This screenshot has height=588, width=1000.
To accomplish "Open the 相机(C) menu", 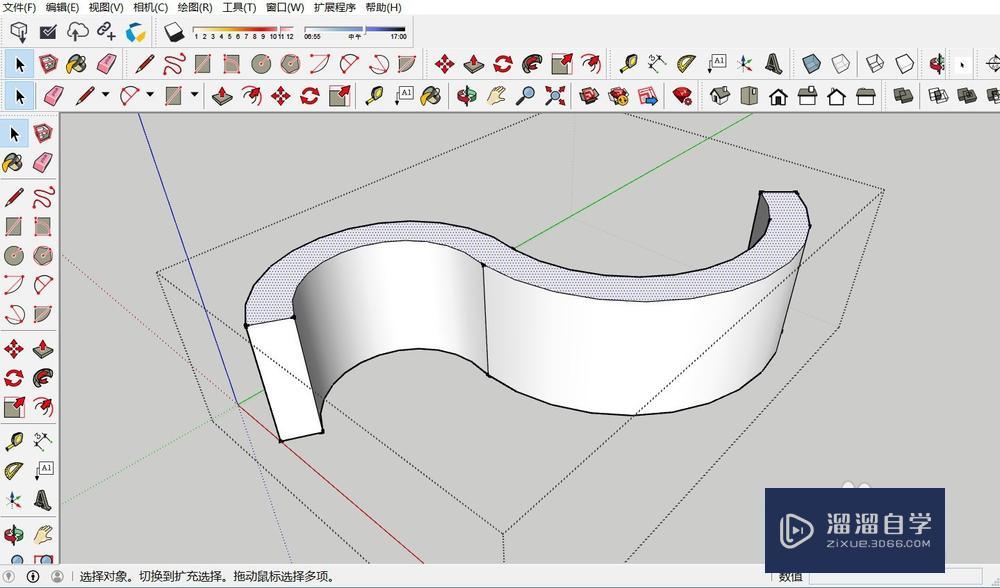I will pos(151,7).
